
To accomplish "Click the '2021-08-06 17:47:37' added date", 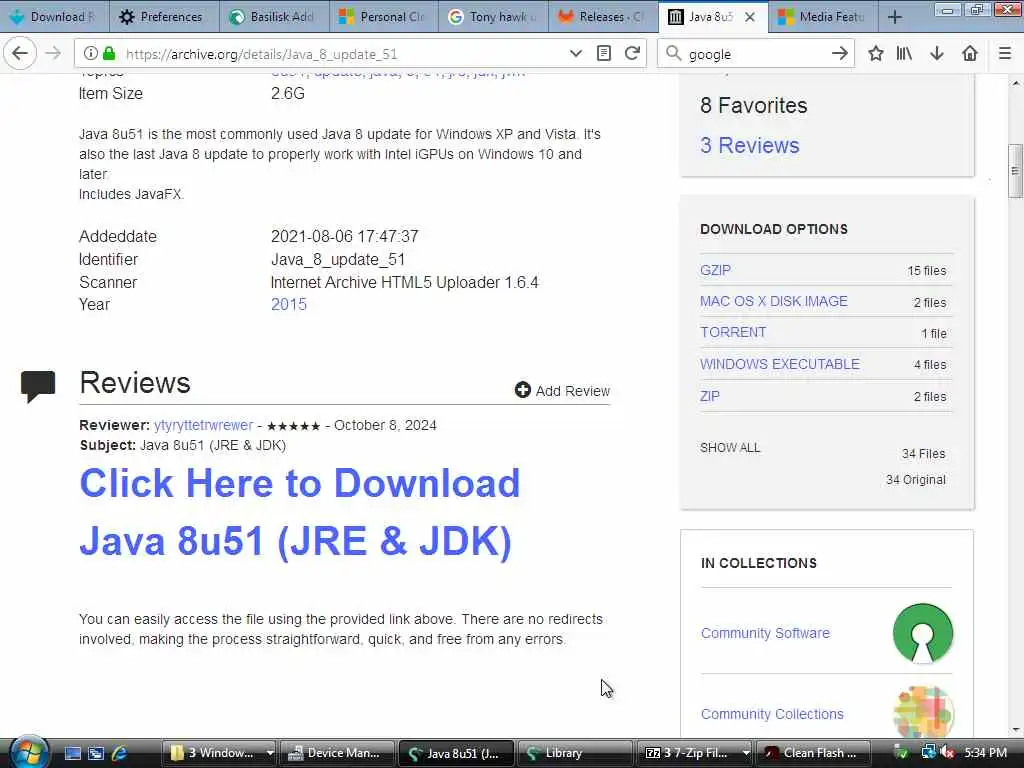I will tap(345, 236).
